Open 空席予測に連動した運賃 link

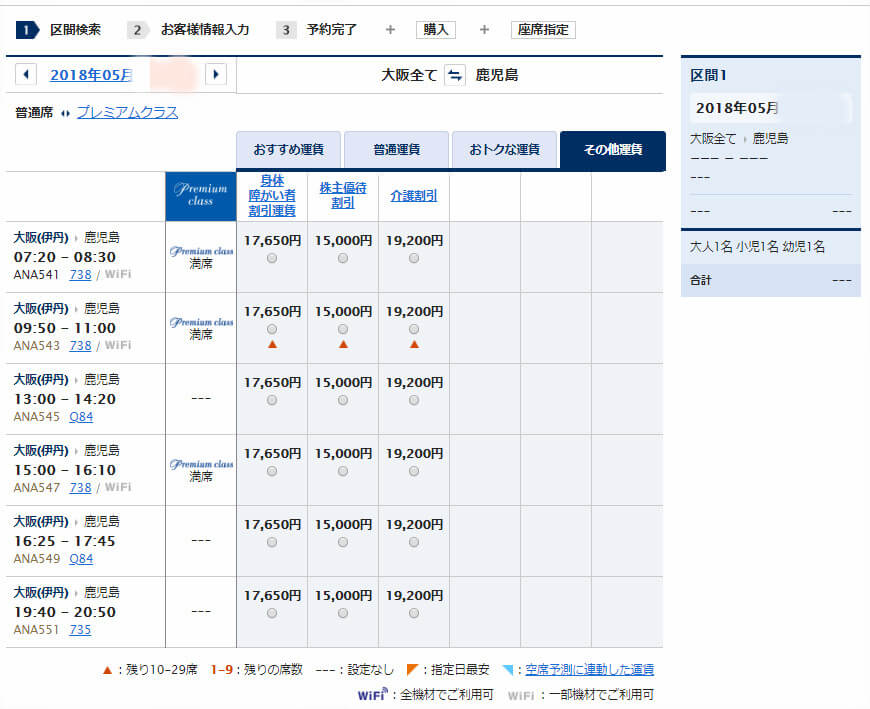pos(589,670)
